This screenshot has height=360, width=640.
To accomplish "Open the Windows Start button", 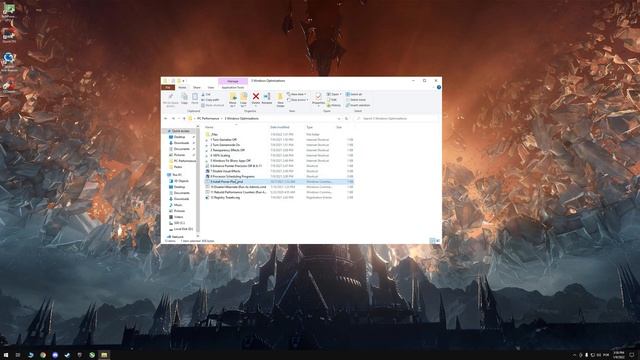I will coord(6,355).
